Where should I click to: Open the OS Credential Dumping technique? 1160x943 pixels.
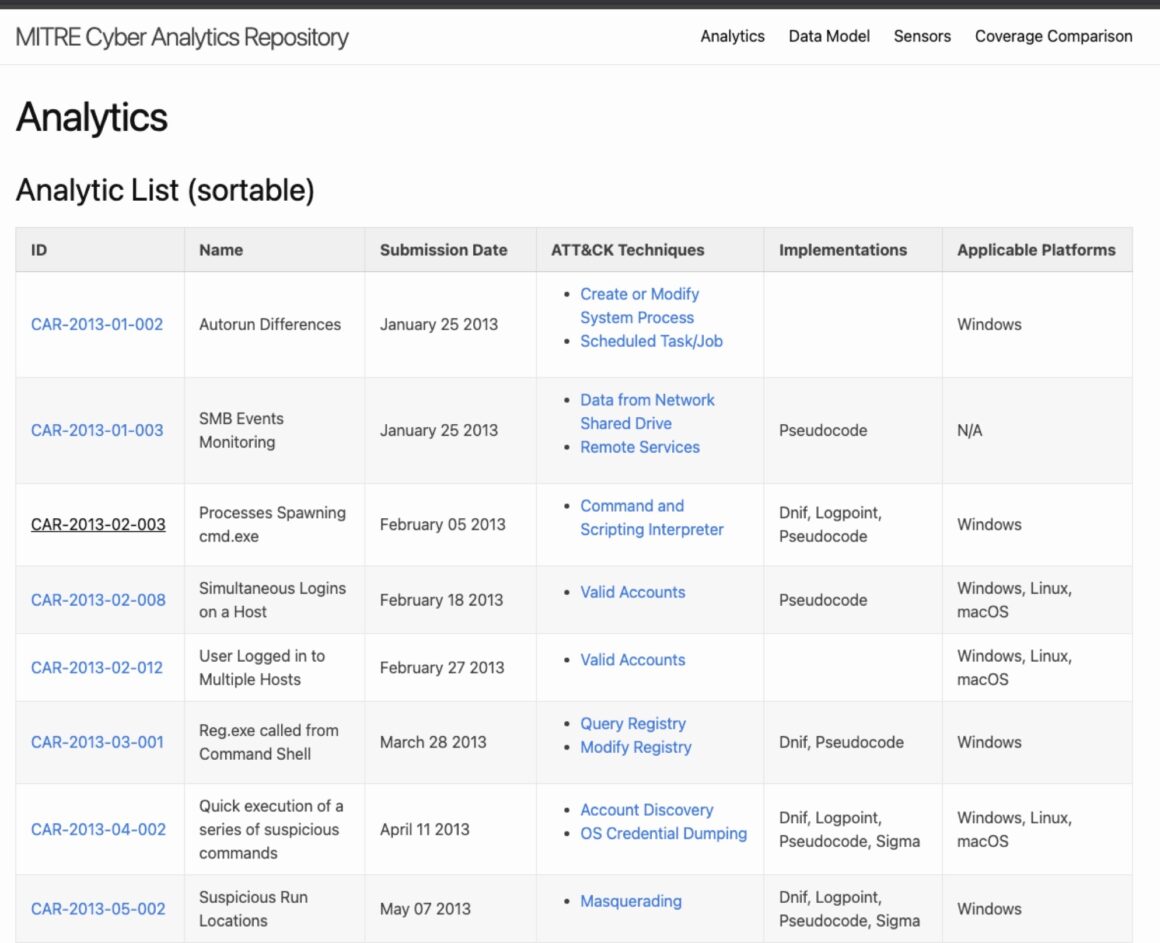click(663, 833)
